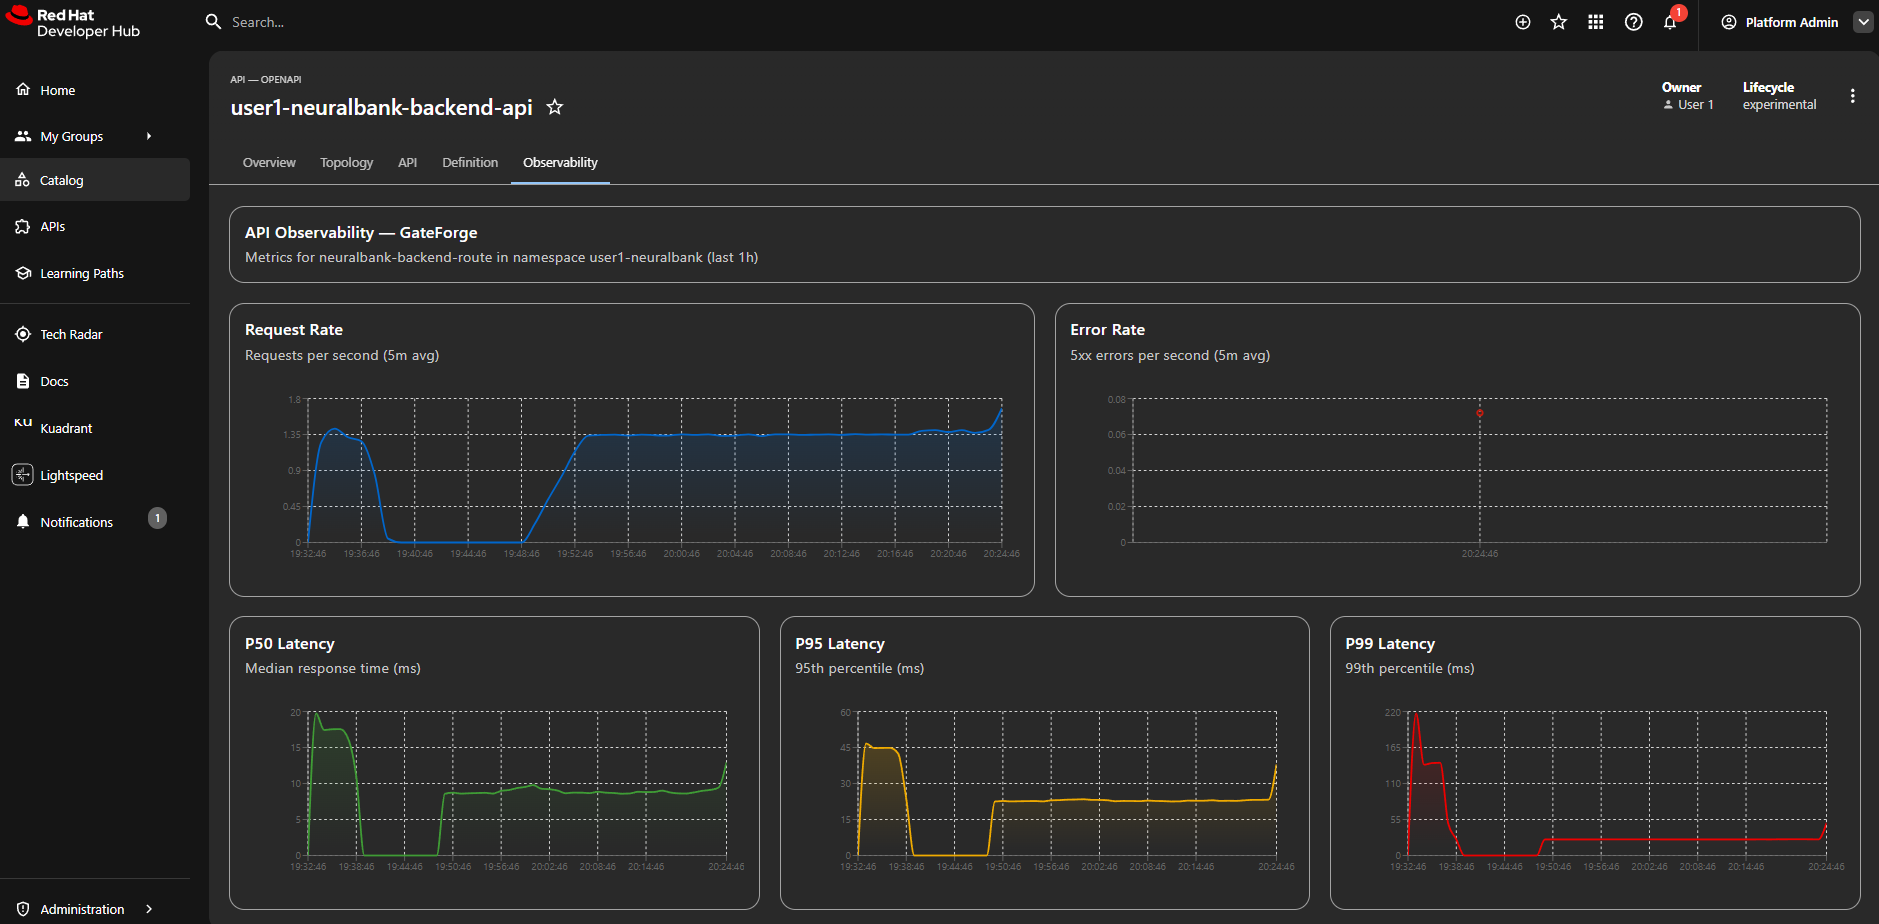Screen dimensions: 1879x924
Task: Switch to the API tab
Action: click(407, 162)
